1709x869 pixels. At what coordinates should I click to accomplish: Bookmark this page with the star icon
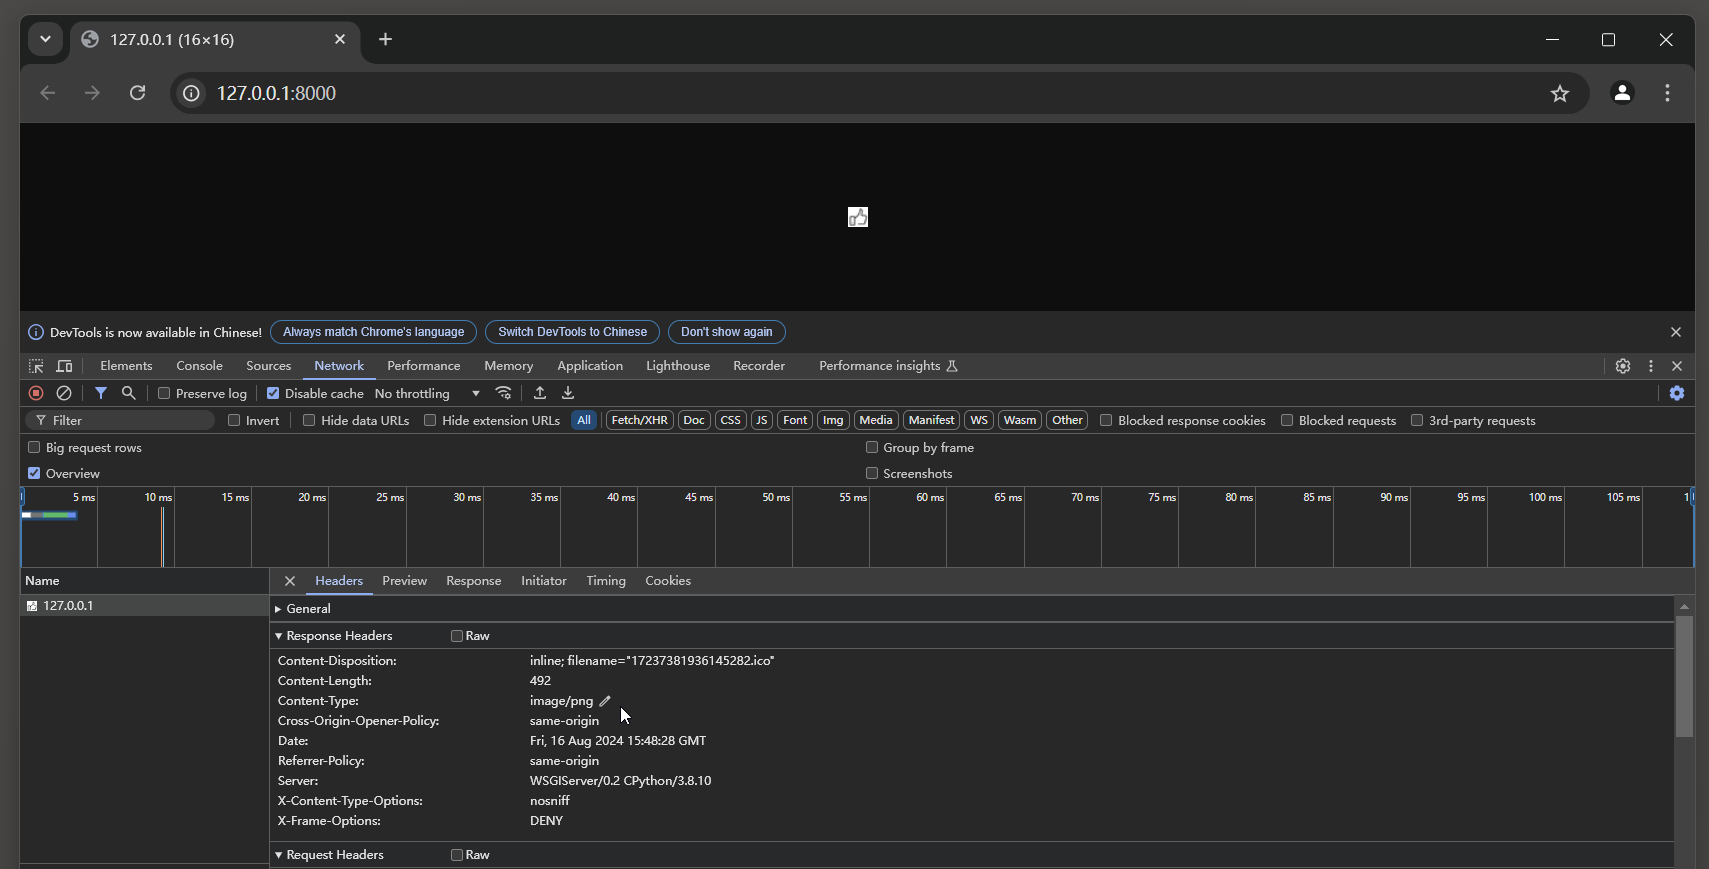click(1560, 93)
